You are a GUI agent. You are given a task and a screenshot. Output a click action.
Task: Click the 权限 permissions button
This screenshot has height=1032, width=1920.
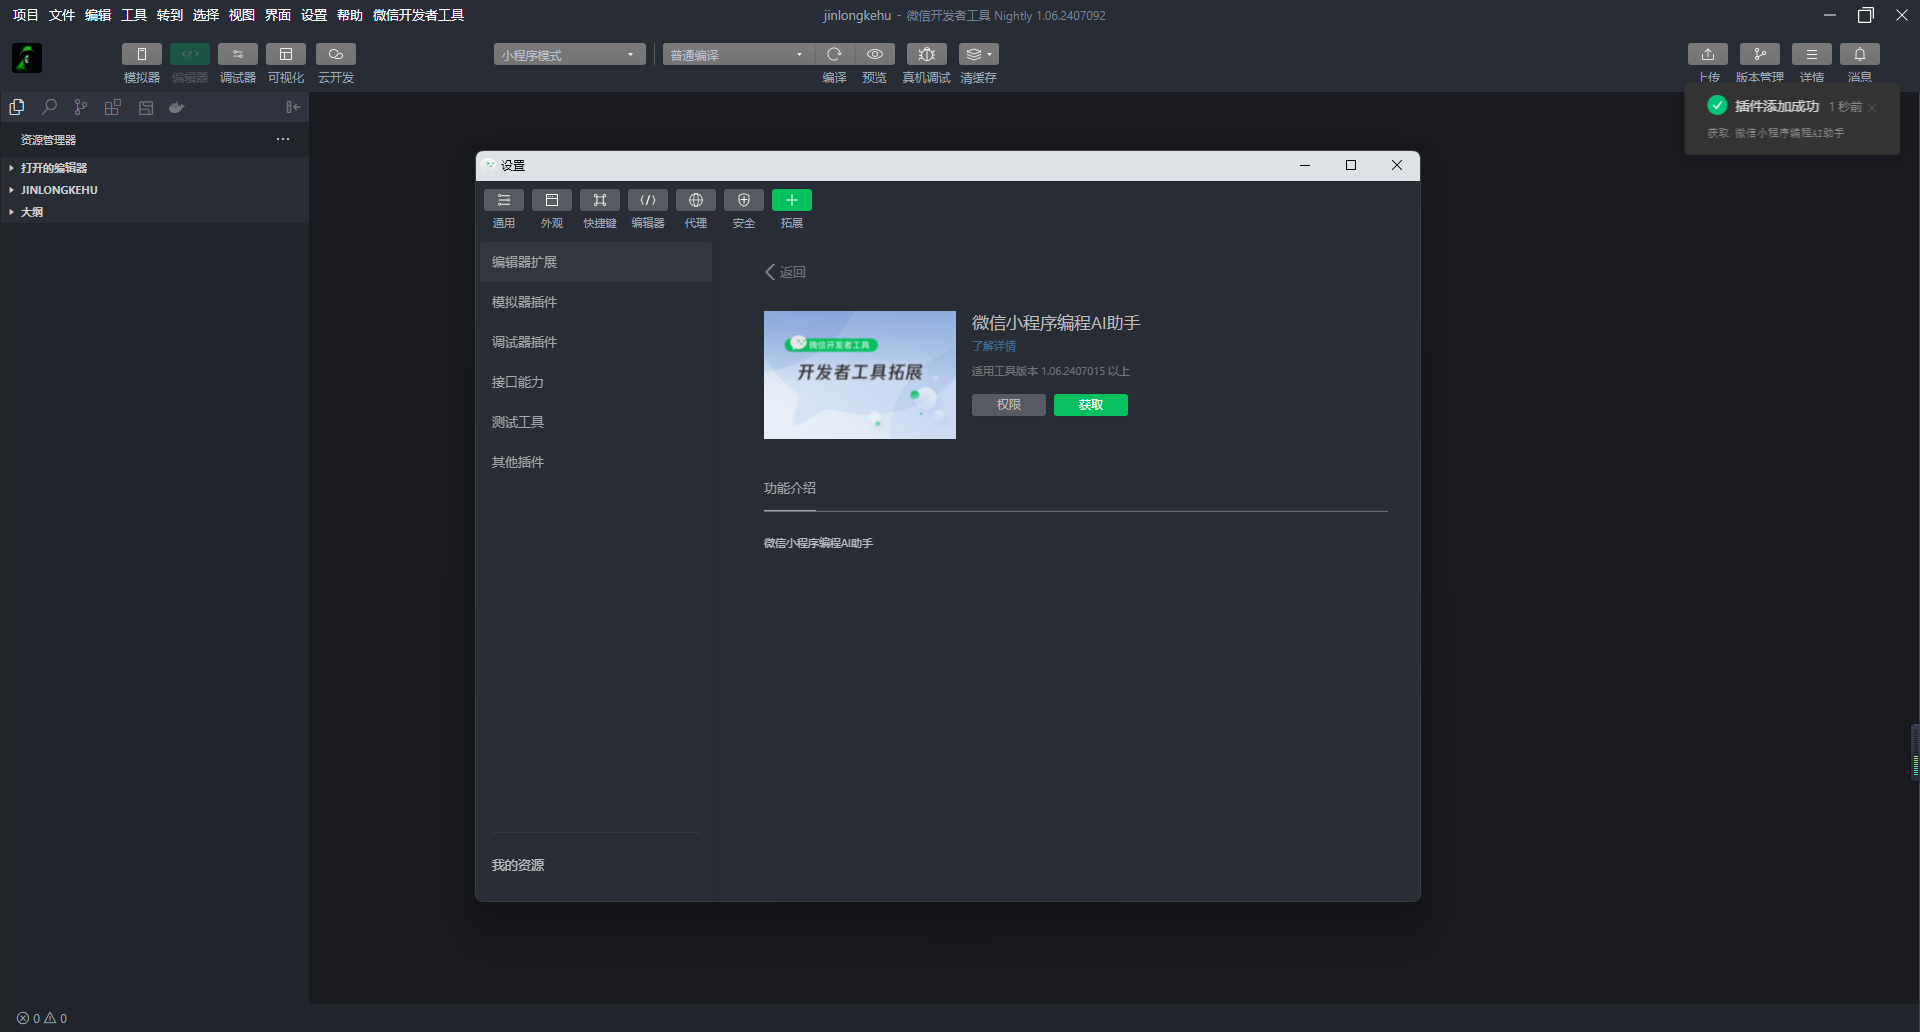1009,405
